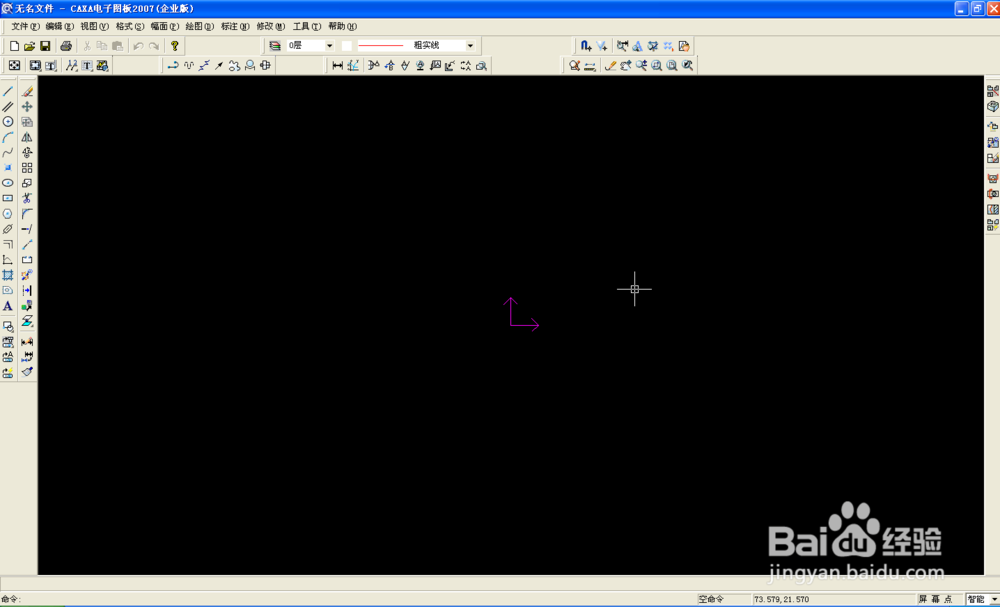Open the 修改 menu
Image resolution: width=1000 pixels, height=607 pixels.
tap(270, 26)
